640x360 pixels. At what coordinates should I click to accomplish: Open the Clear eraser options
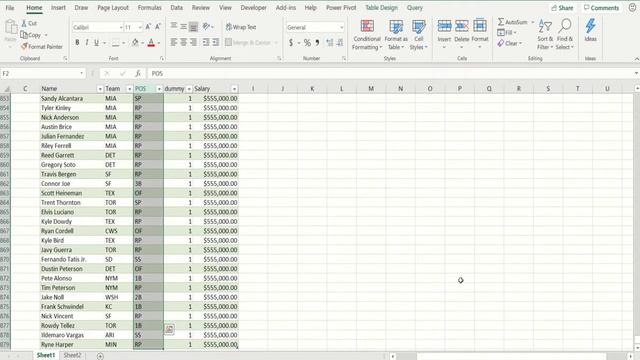click(x=509, y=43)
